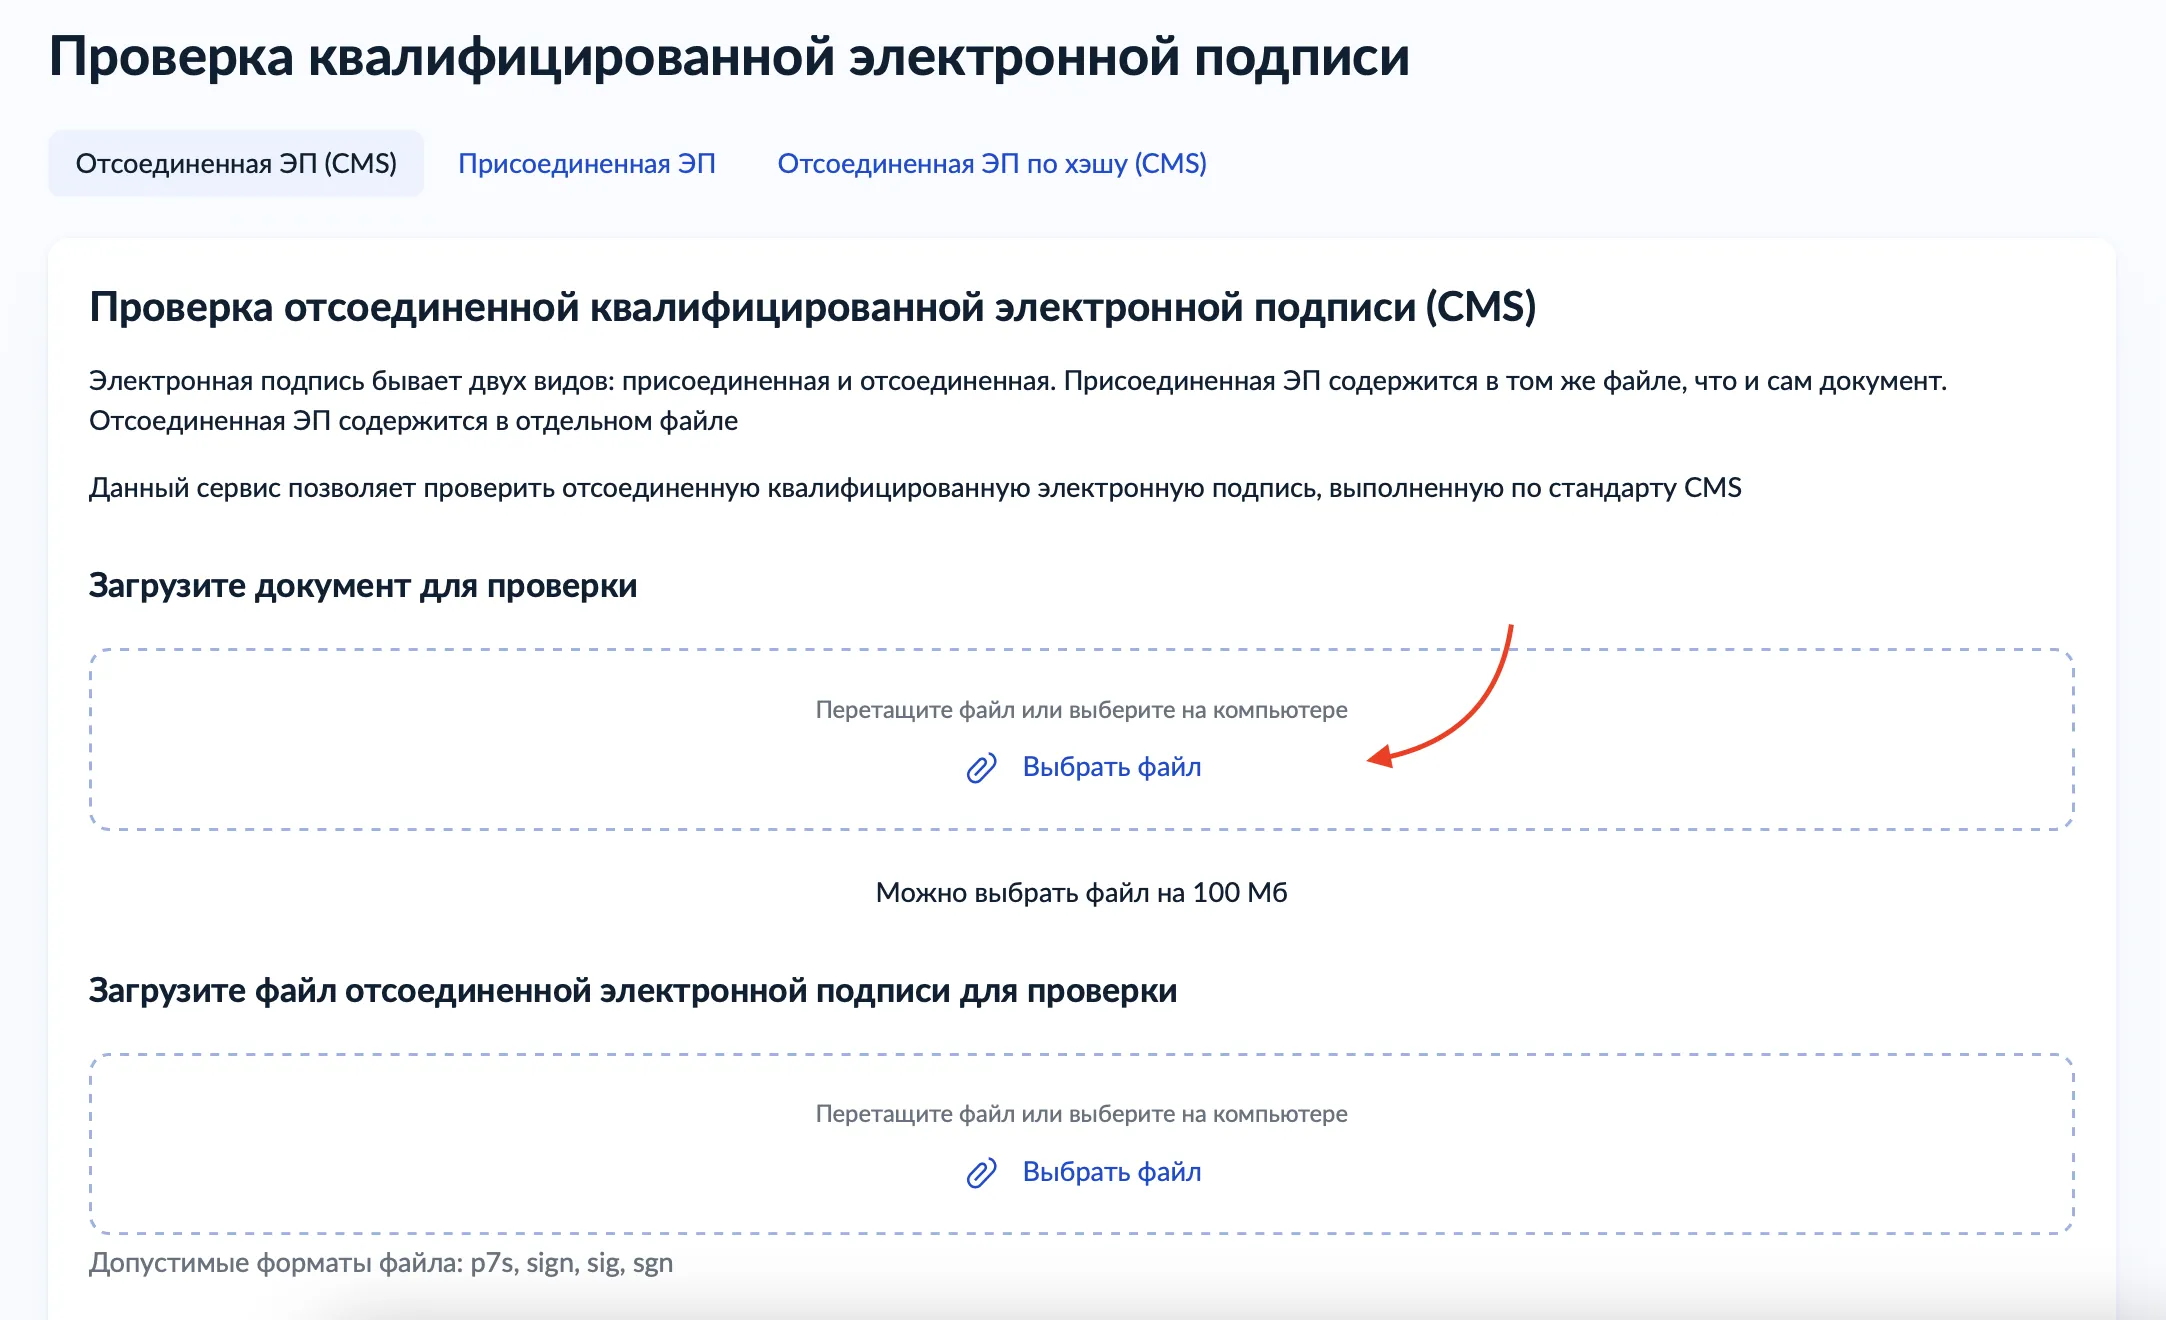Viewport: 2166px width, 1320px height.
Task: Click 'Выбрать файл' link for the document
Action: pos(1111,767)
